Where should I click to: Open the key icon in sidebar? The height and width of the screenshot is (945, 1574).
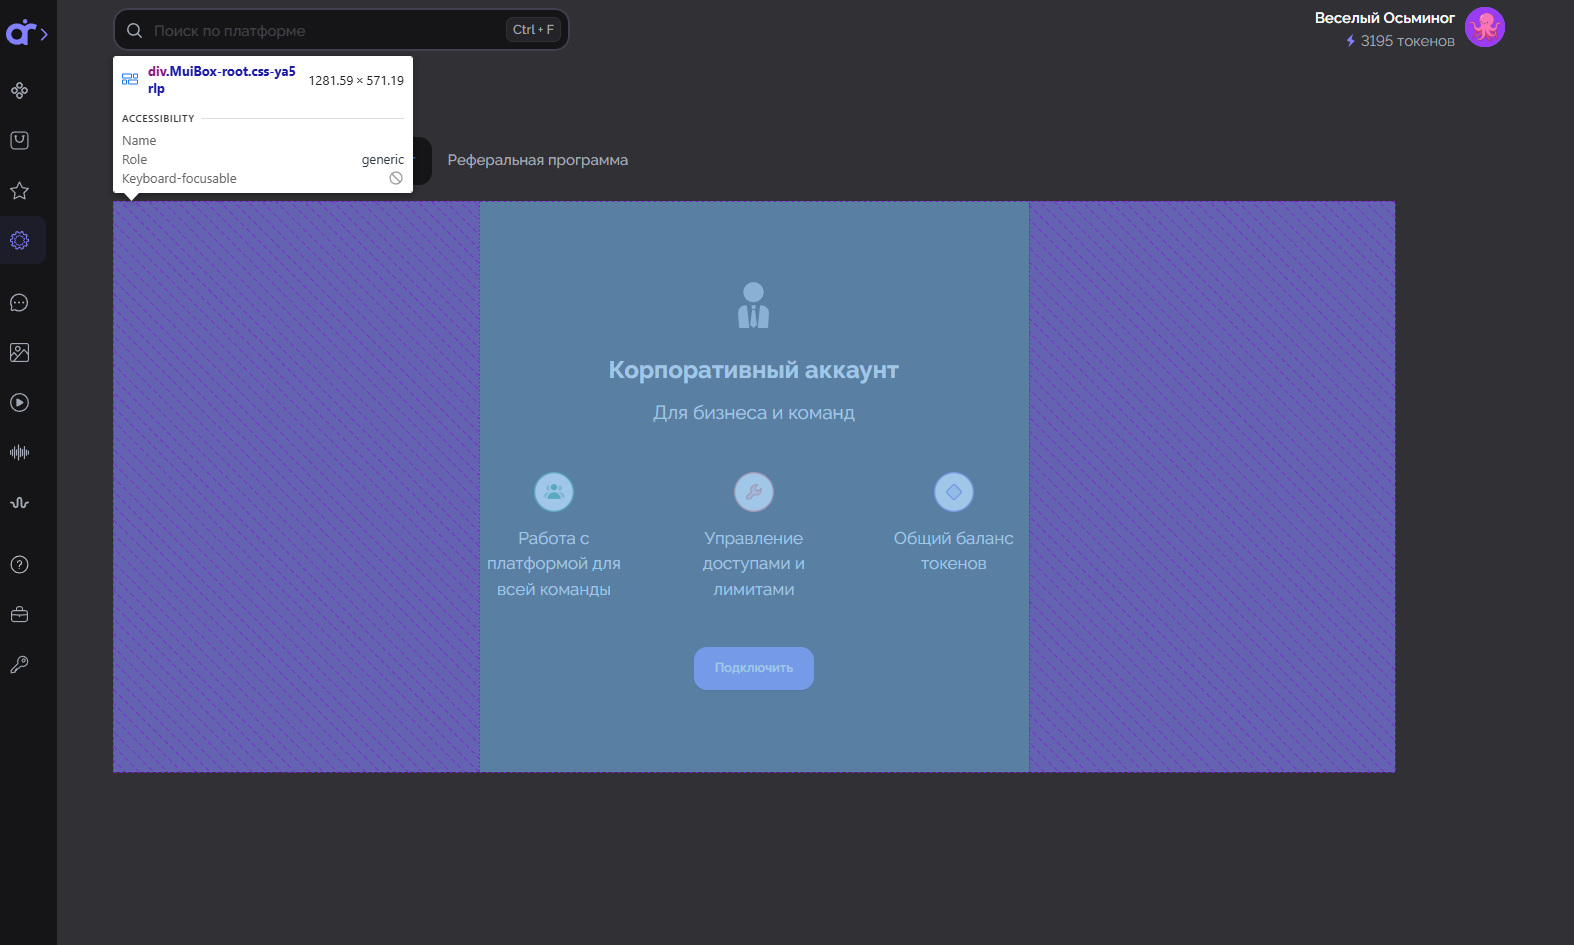19,665
